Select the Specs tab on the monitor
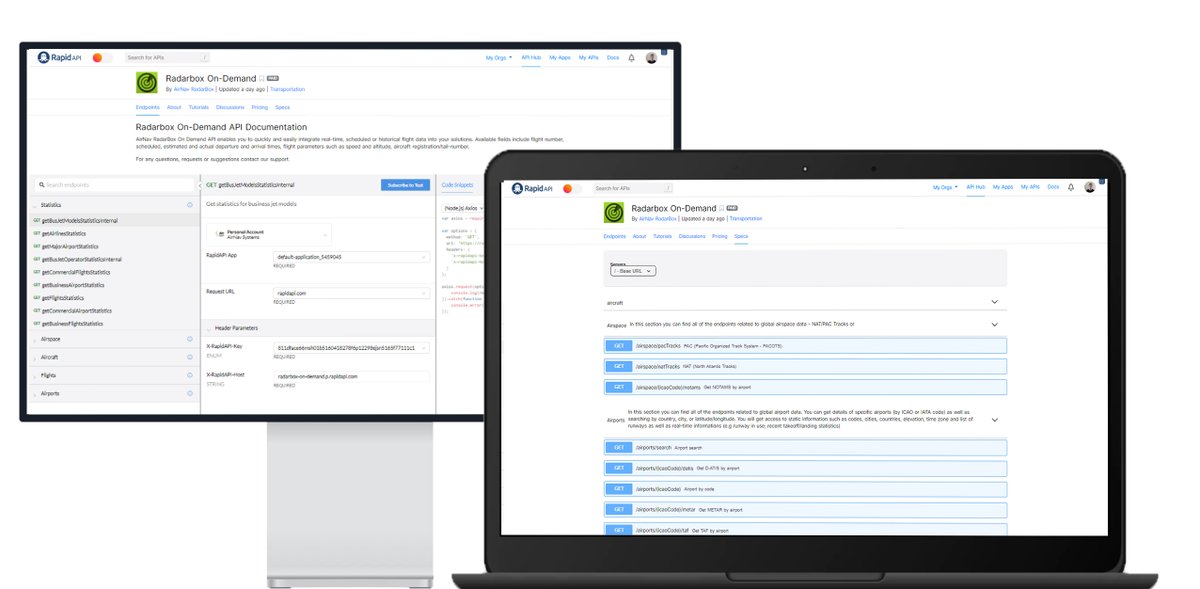This screenshot has width=1200, height=589. tap(283, 107)
